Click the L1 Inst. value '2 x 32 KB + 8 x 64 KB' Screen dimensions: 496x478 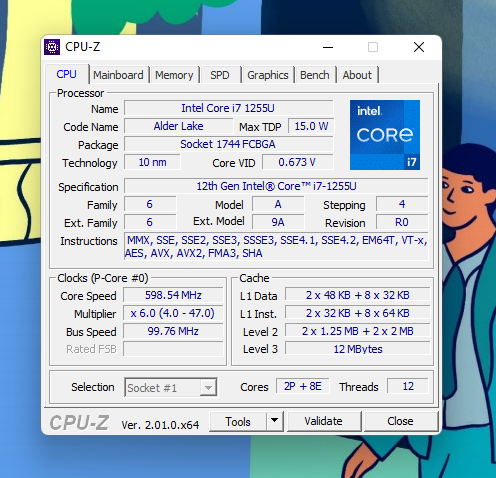(x=358, y=313)
